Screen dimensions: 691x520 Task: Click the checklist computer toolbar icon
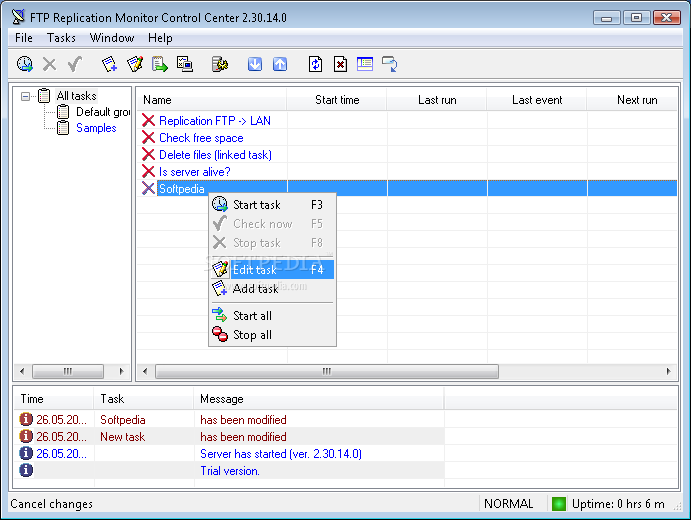pos(185,64)
